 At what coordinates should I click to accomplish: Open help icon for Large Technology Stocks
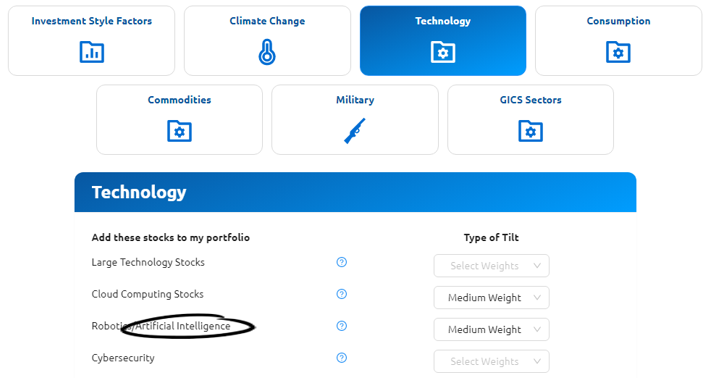point(342,262)
